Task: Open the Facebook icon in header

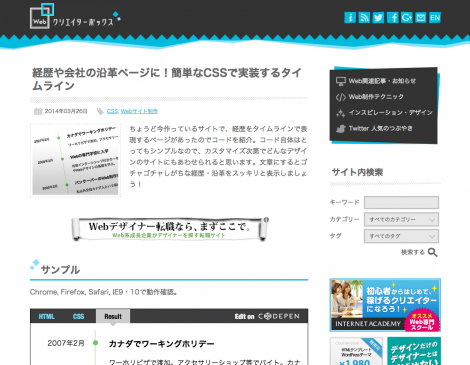Action: tap(392, 17)
